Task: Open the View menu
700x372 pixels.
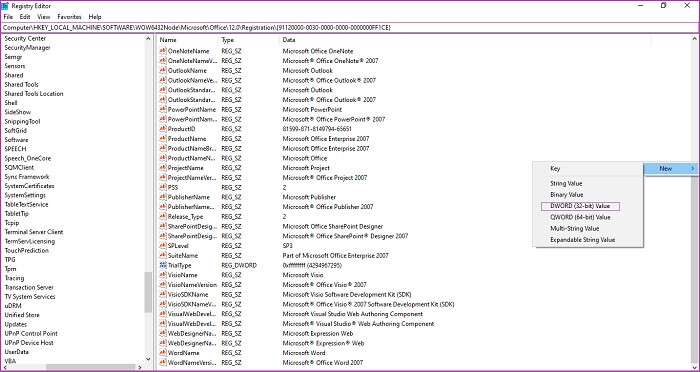Action: point(44,17)
